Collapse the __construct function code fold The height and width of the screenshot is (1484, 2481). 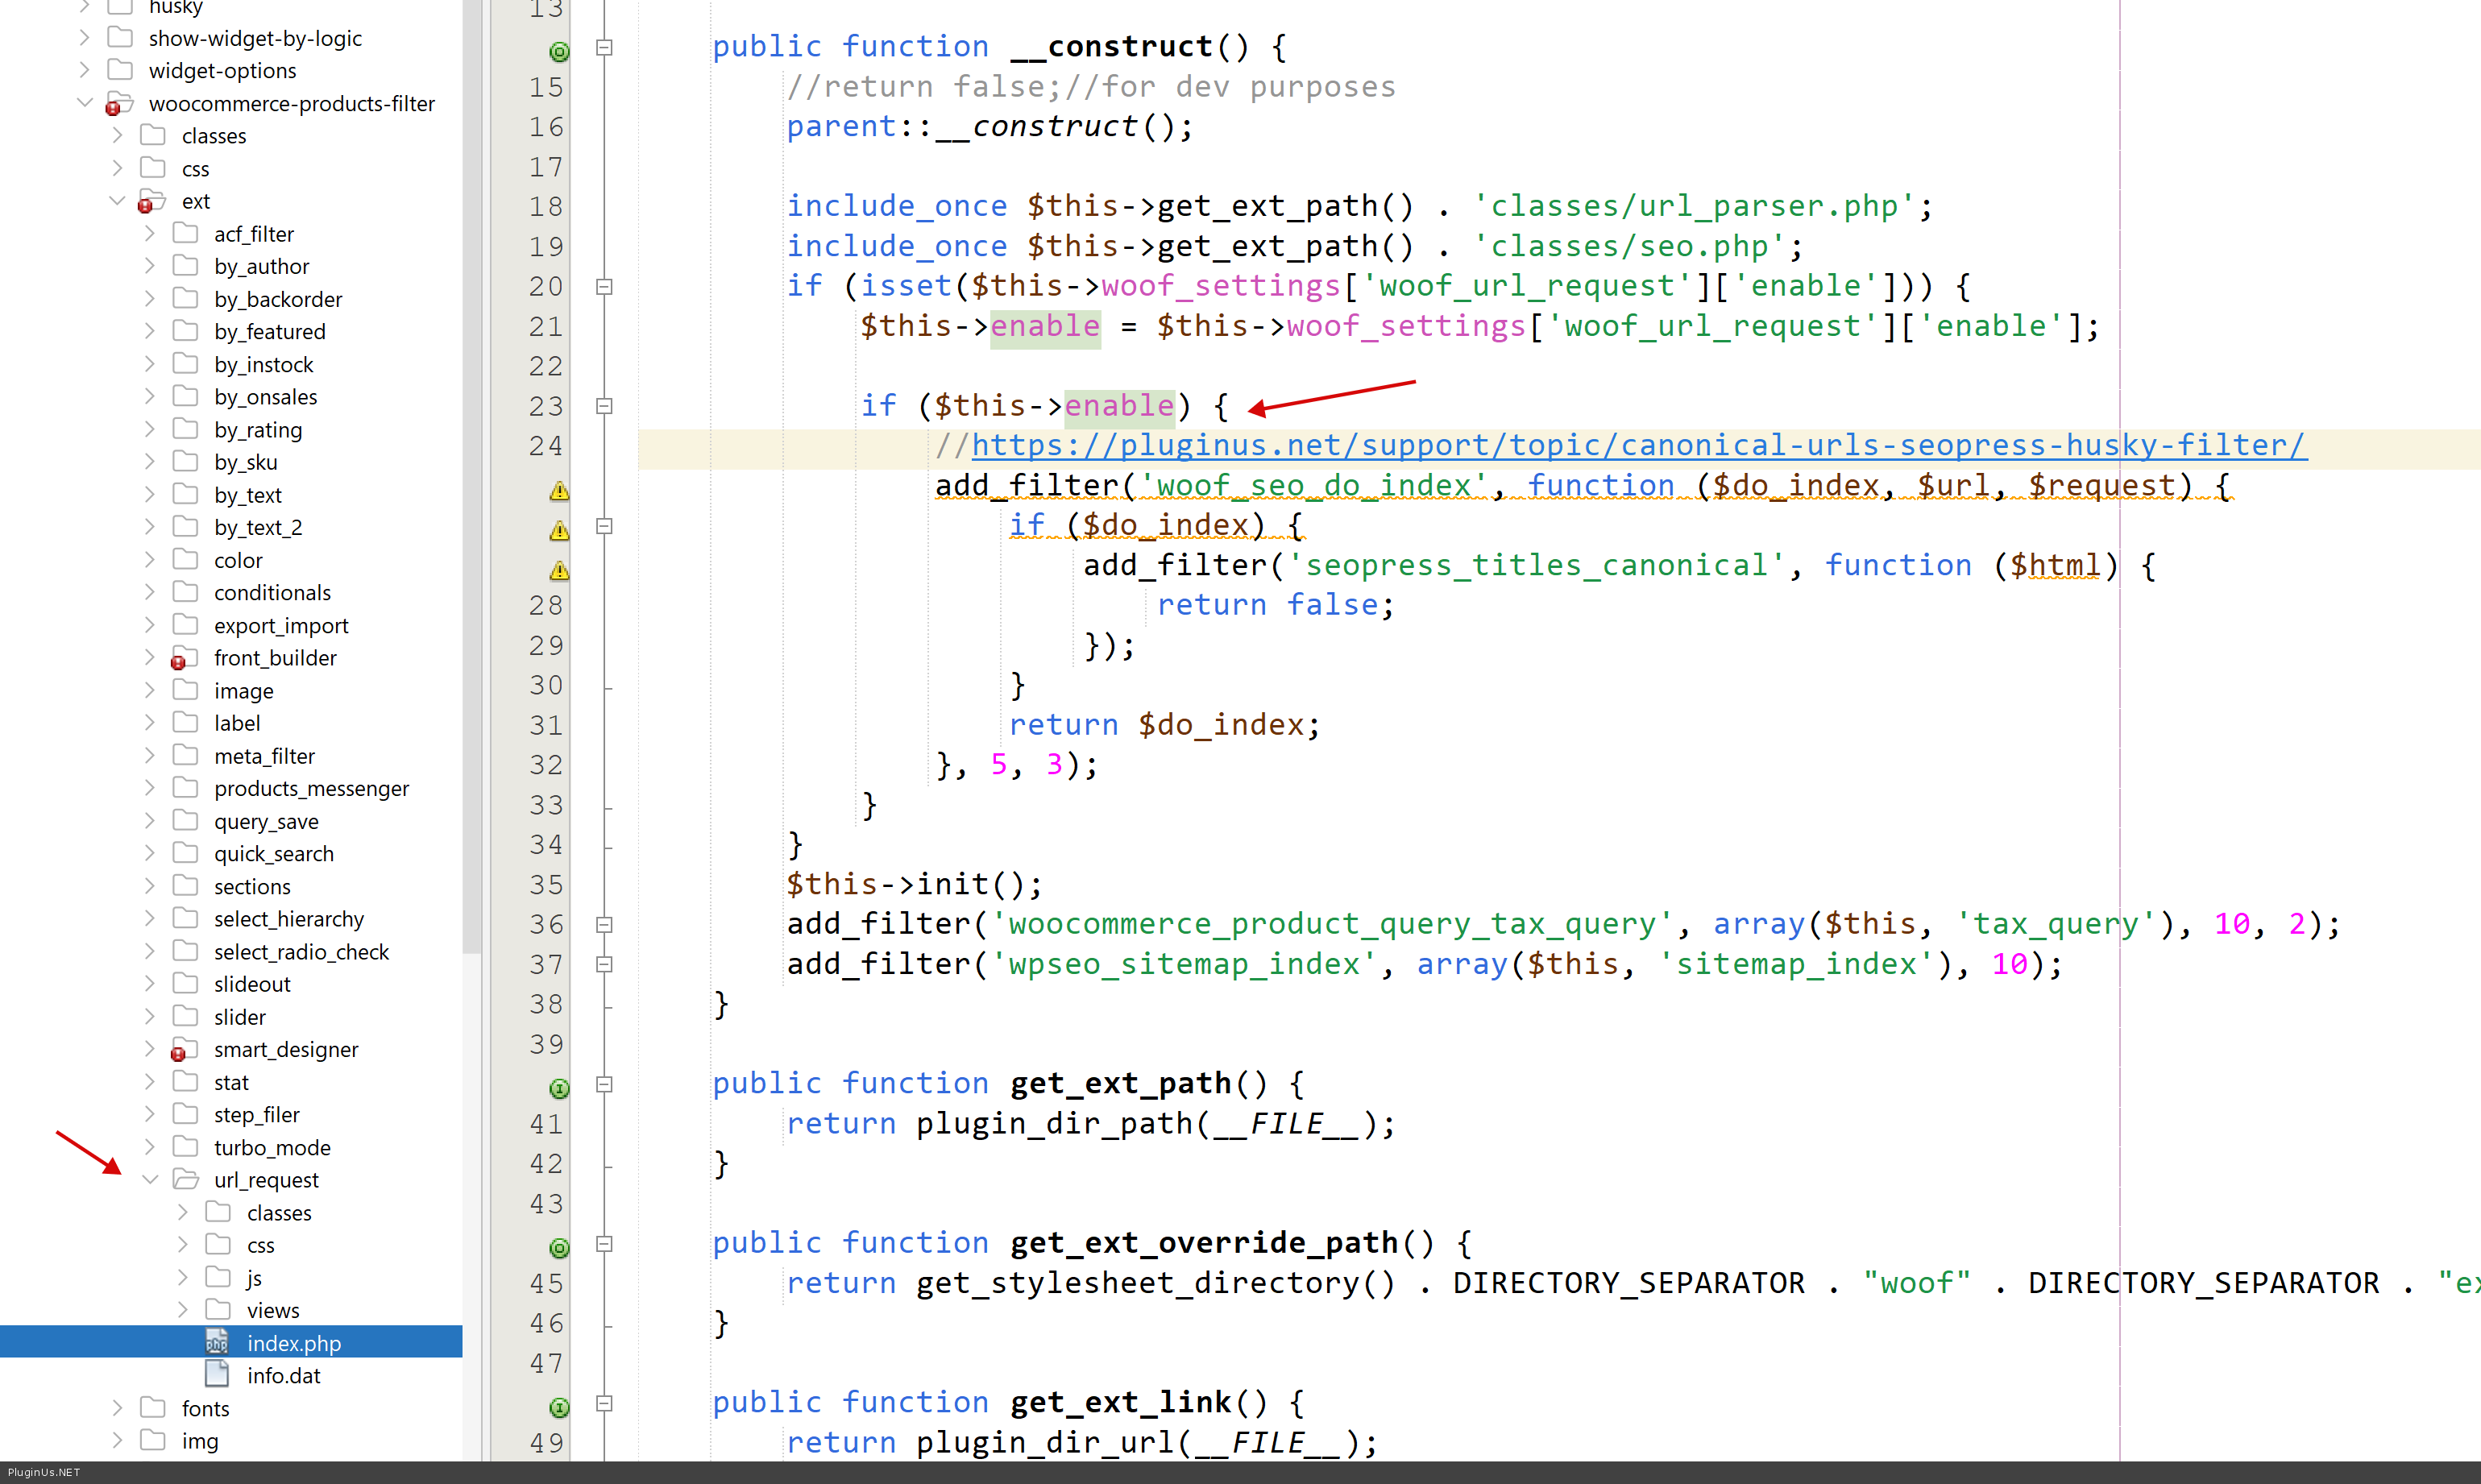pos(604,47)
